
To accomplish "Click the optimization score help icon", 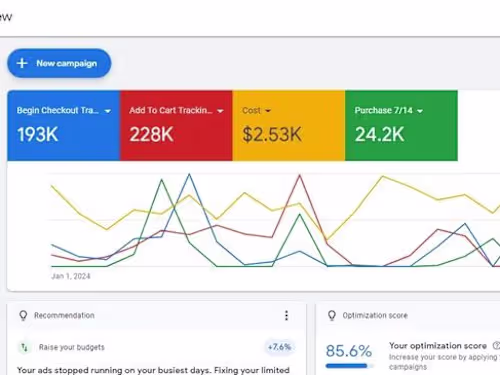I will tap(496, 346).
